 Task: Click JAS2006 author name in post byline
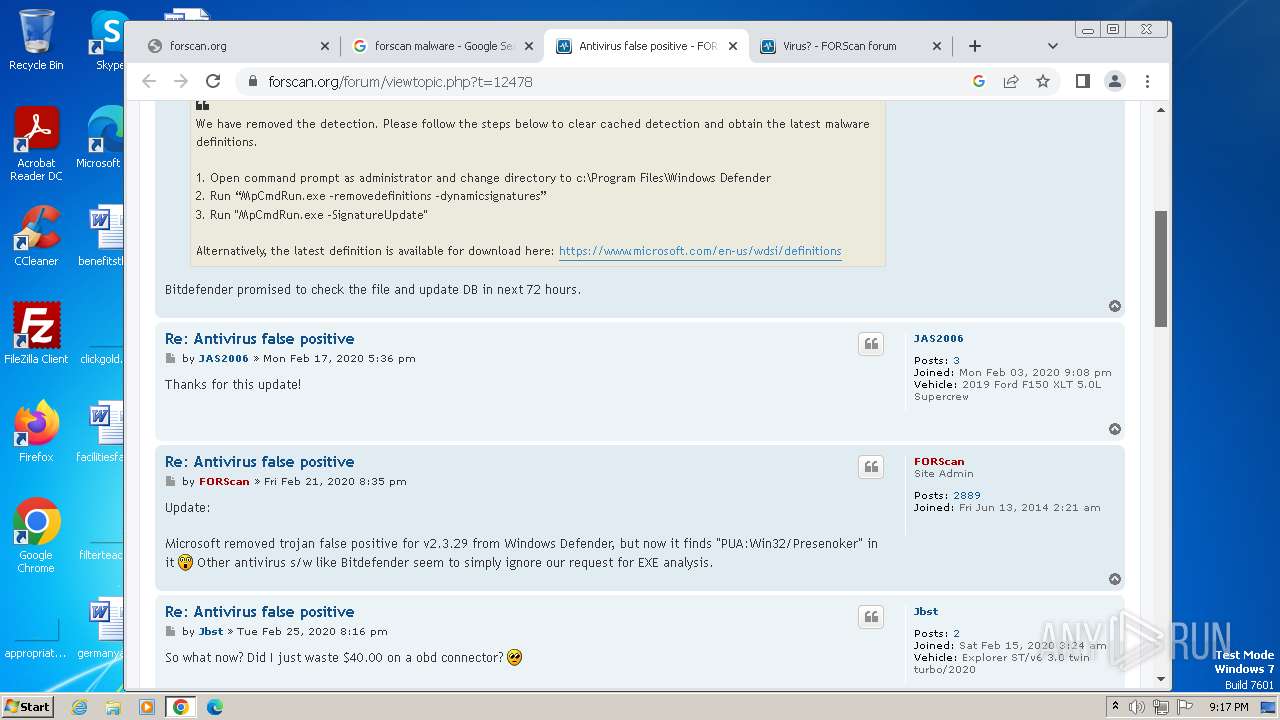223,359
